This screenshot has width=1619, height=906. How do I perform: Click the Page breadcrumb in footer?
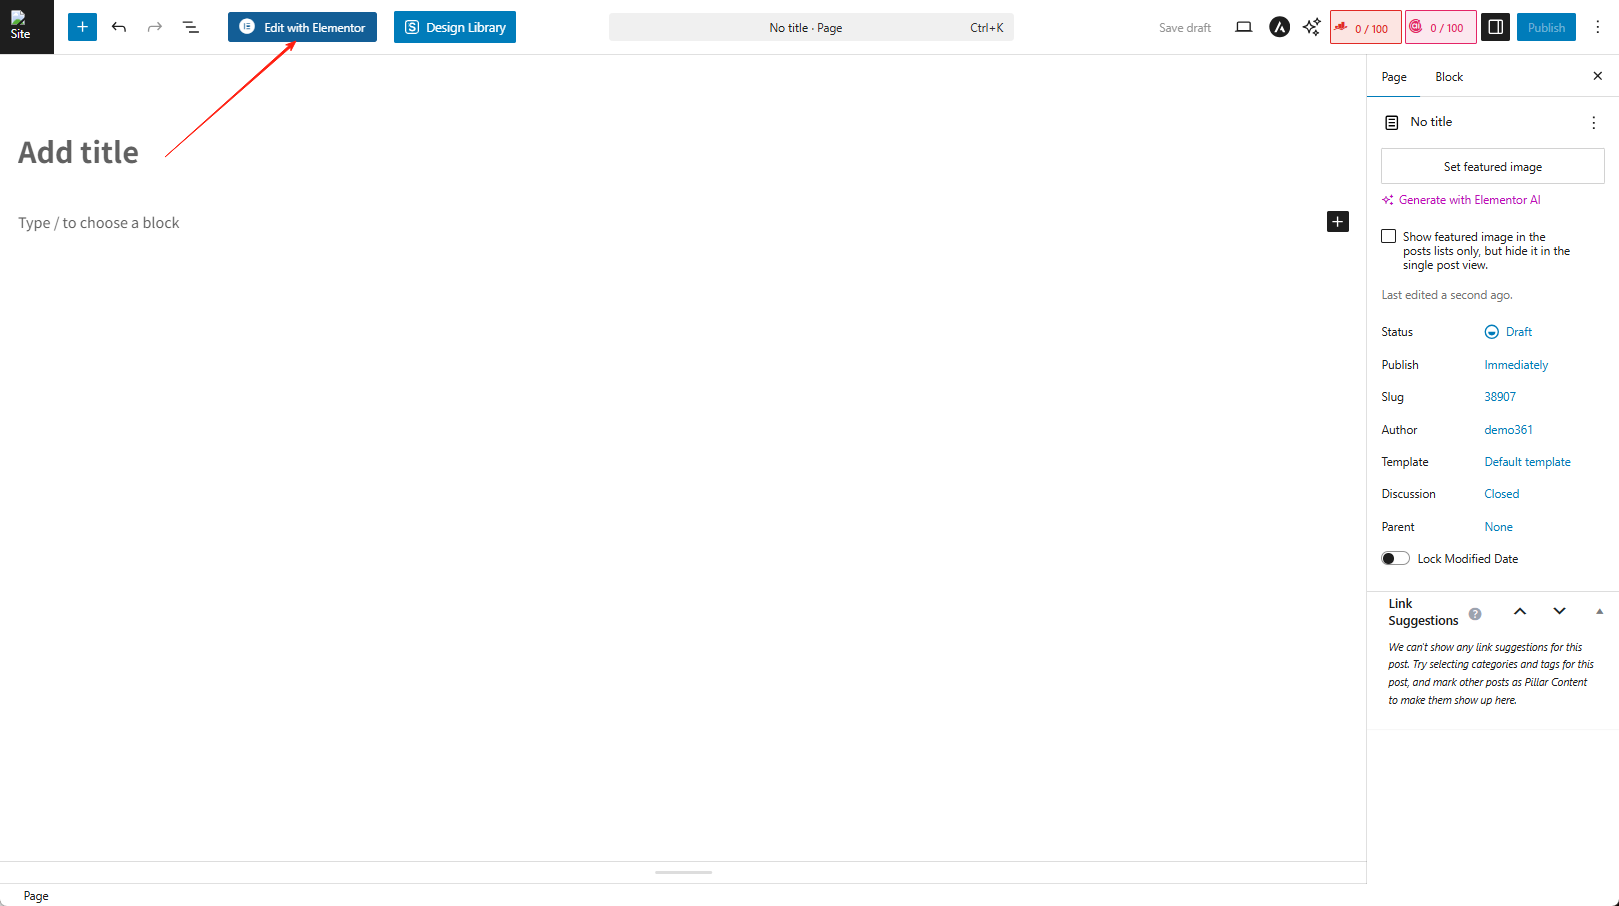click(36, 896)
